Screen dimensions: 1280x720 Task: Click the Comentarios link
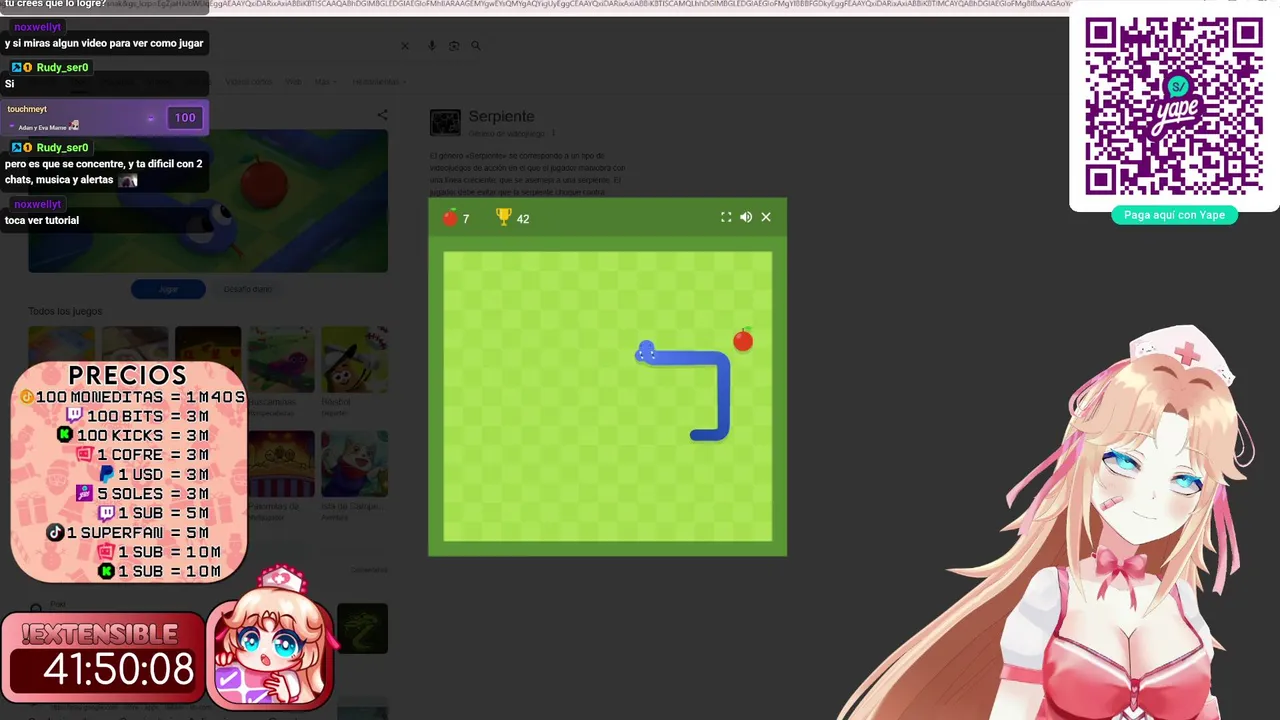pyautogui.click(x=369, y=570)
